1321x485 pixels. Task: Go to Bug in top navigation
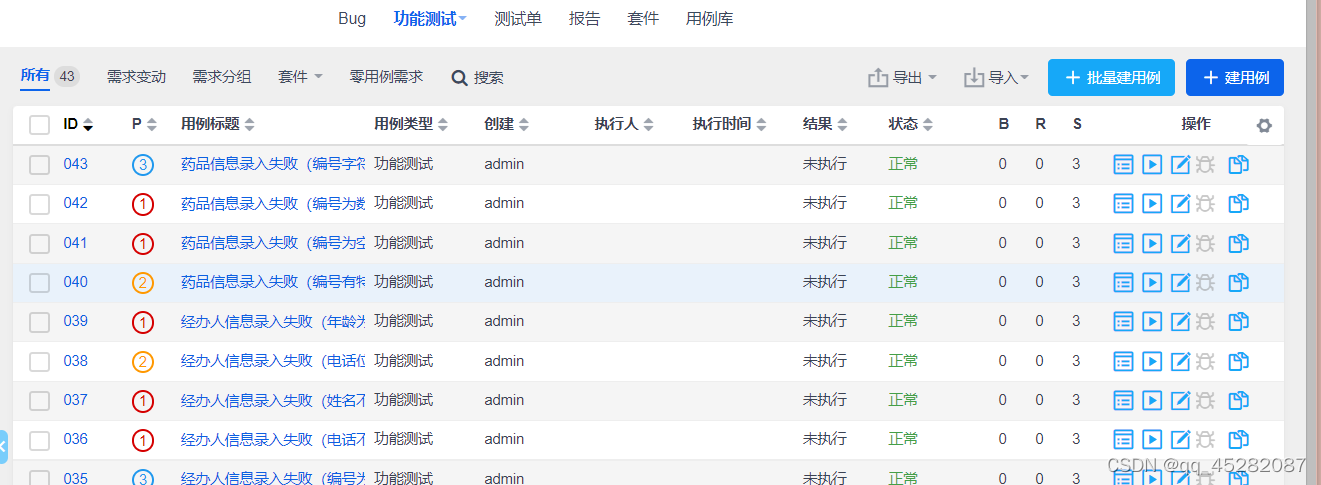point(352,18)
